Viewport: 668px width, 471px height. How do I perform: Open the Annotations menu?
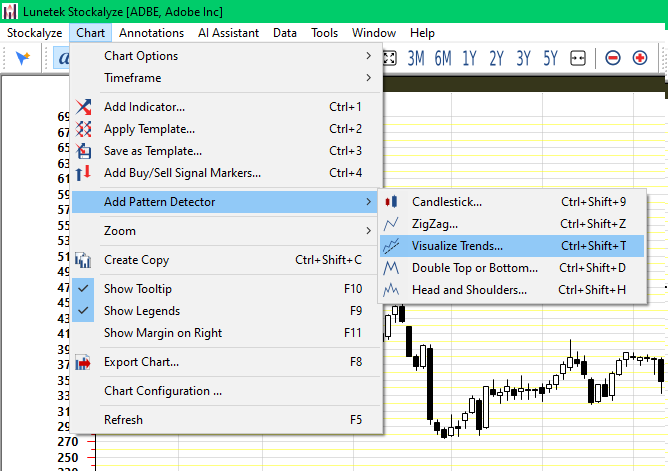point(151,33)
